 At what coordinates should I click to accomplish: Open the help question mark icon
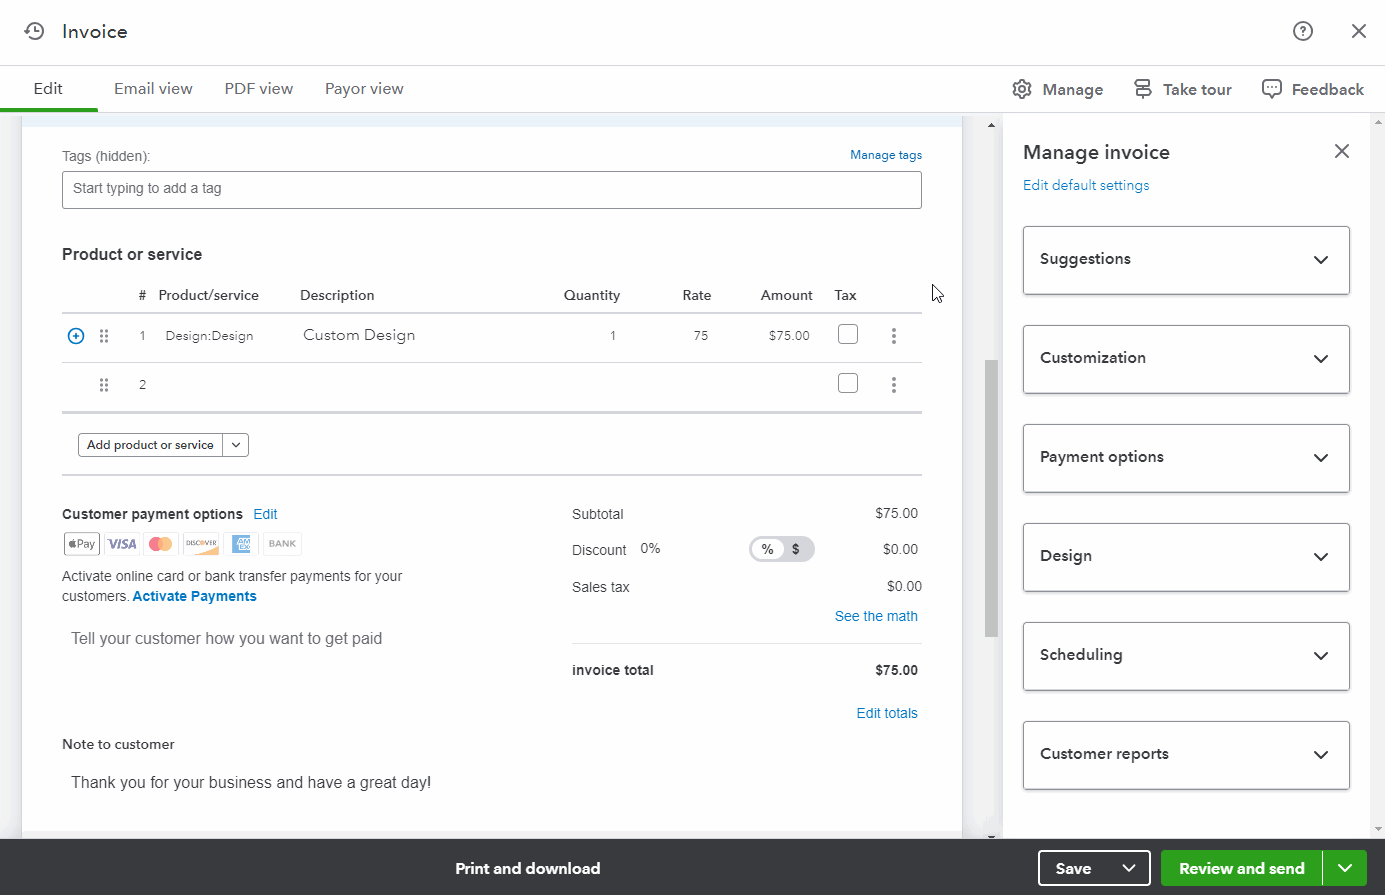[1302, 31]
